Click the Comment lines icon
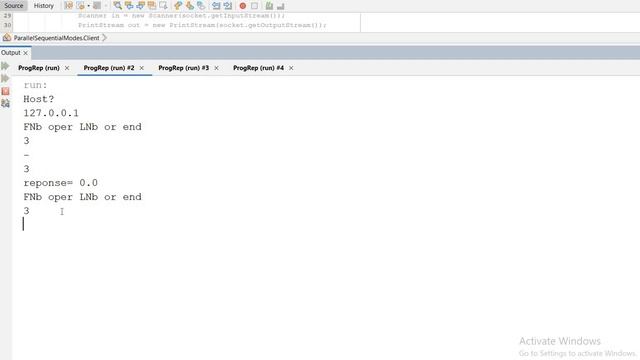640x360 pixels. [269, 6]
